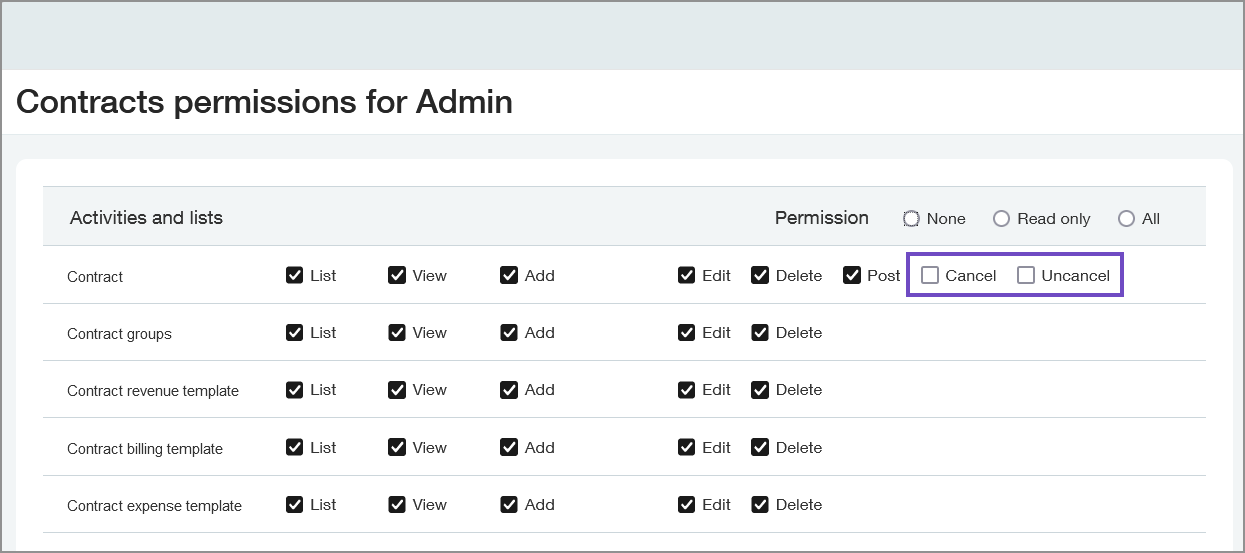Viewport: 1245px width, 553px height.
Task: Toggle View checkbox for Contract groups
Action: [x=397, y=333]
